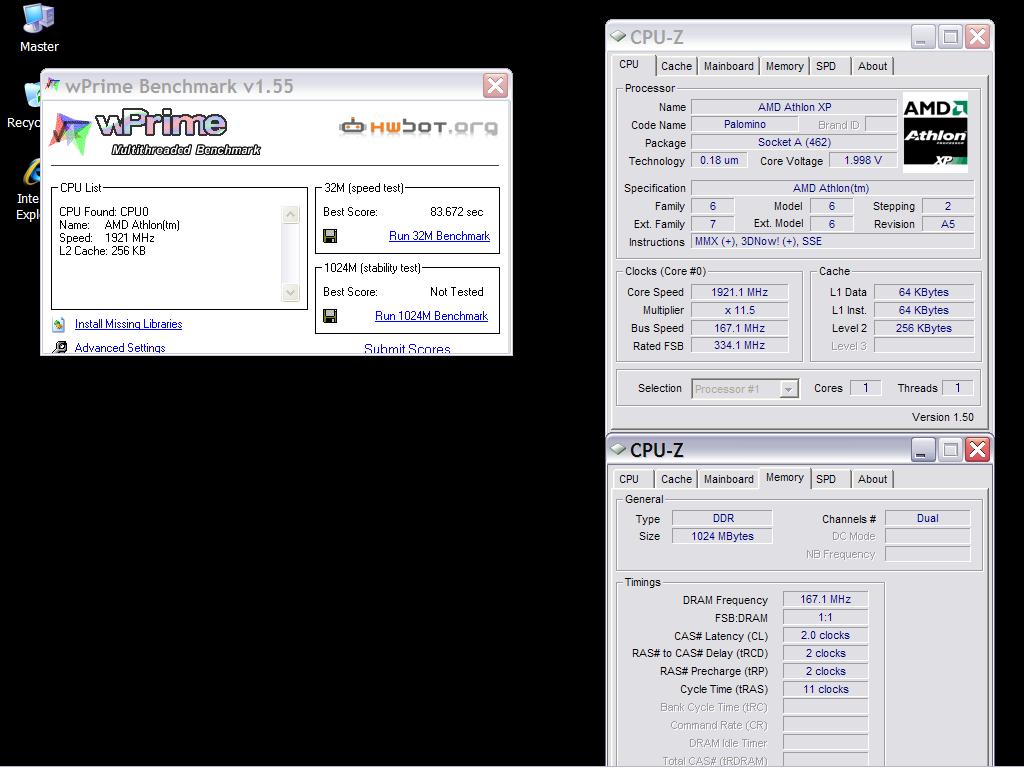Switch to Cache tab in bottom CPU-Z
This screenshot has width=1024, height=768.
coord(676,479)
